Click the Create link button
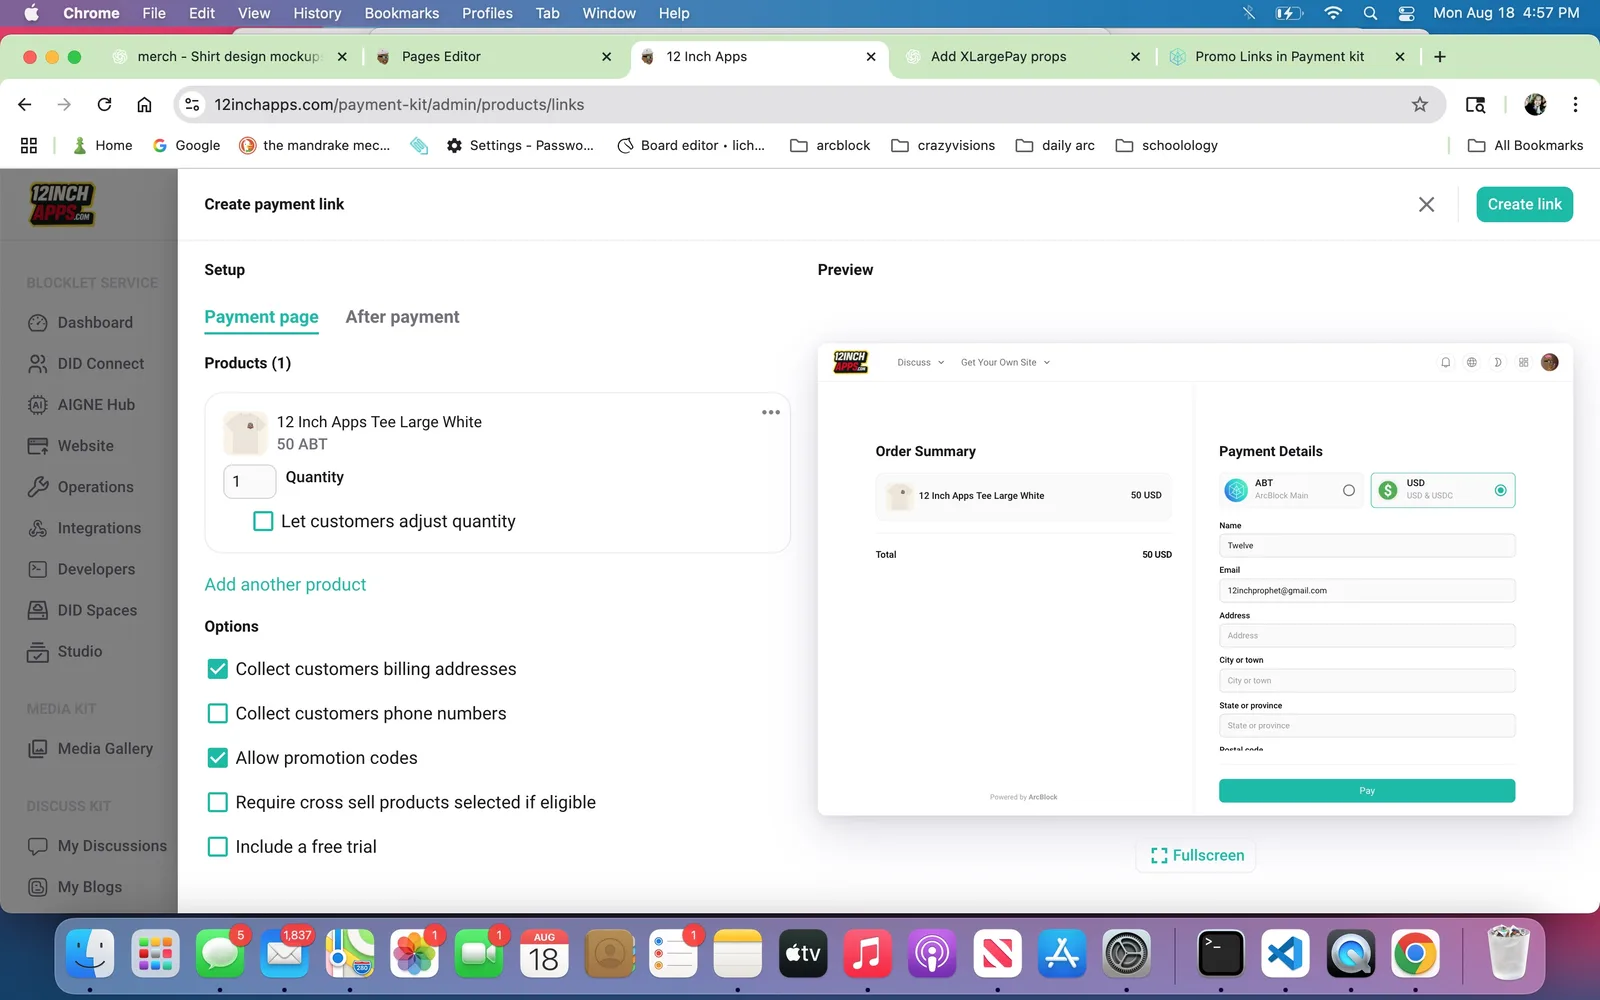The width and height of the screenshot is (1600, 1000). (x=1524, y=204)
